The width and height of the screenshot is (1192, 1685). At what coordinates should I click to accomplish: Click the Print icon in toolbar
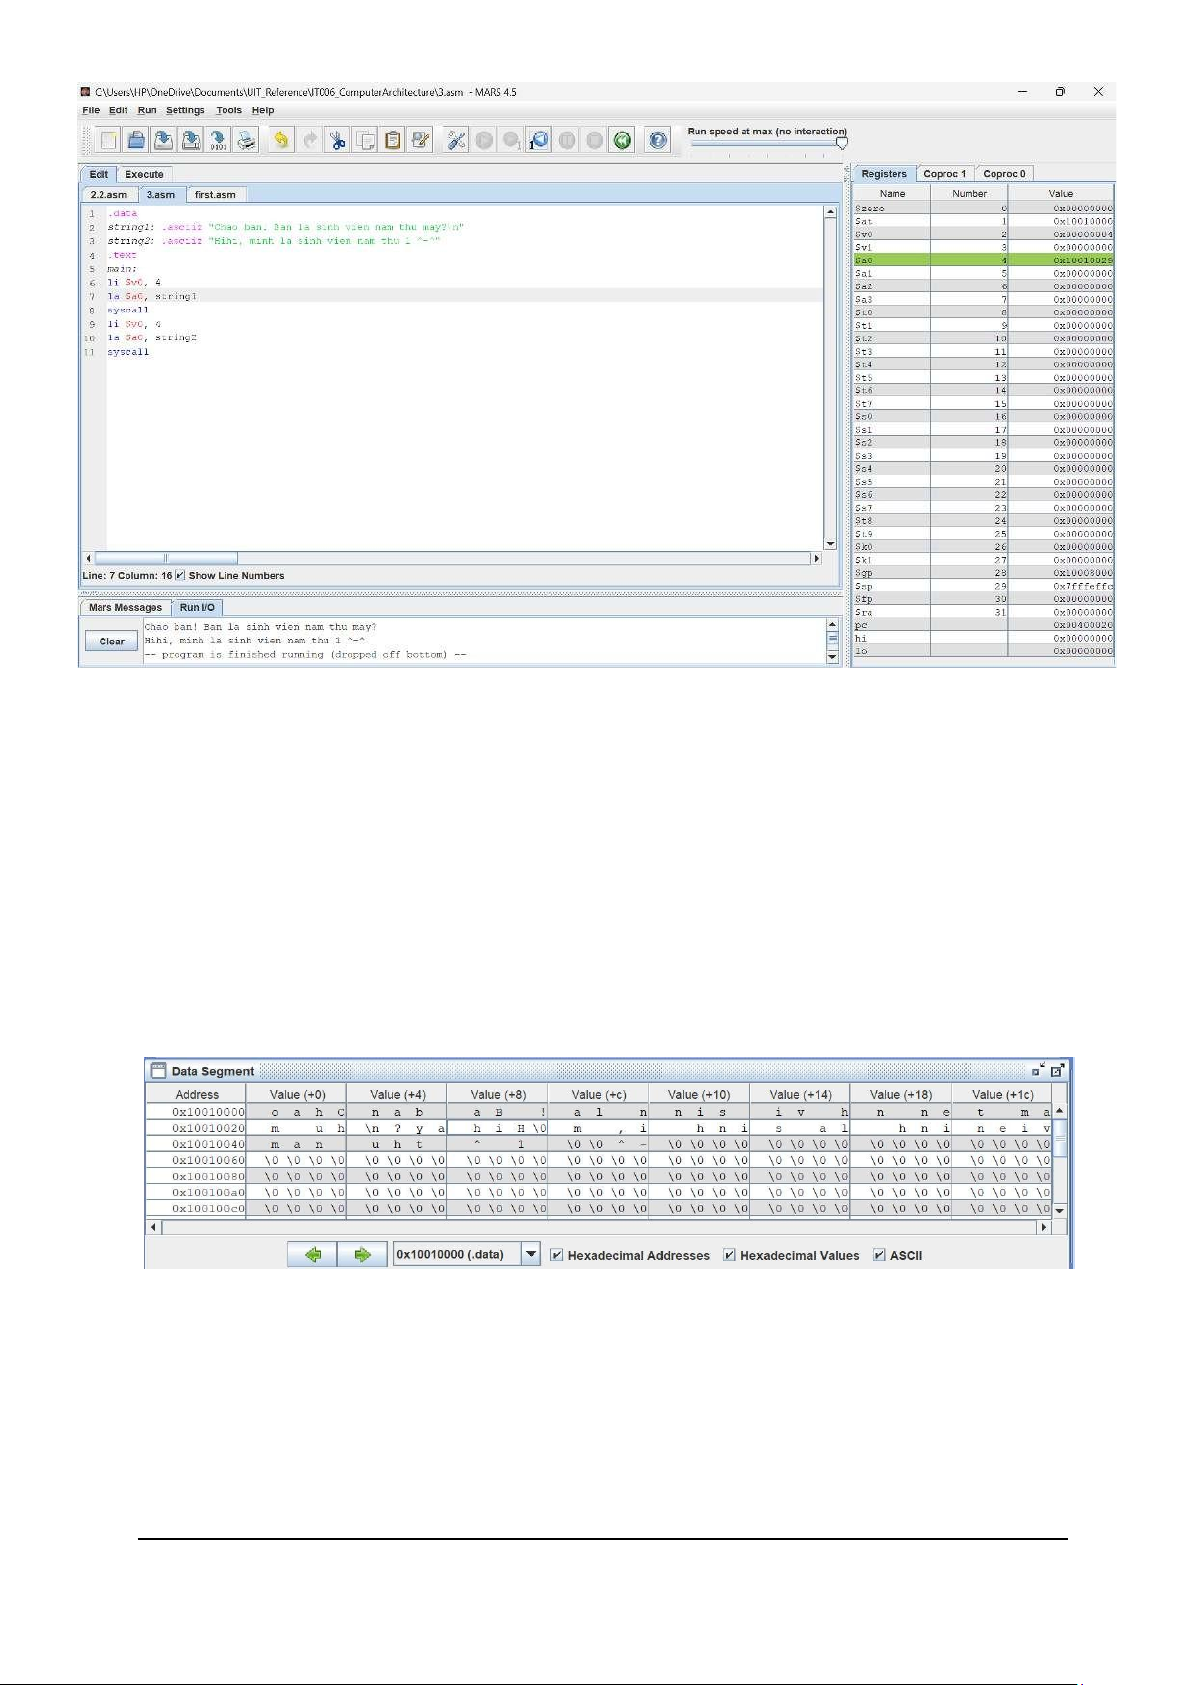point(246,141)
